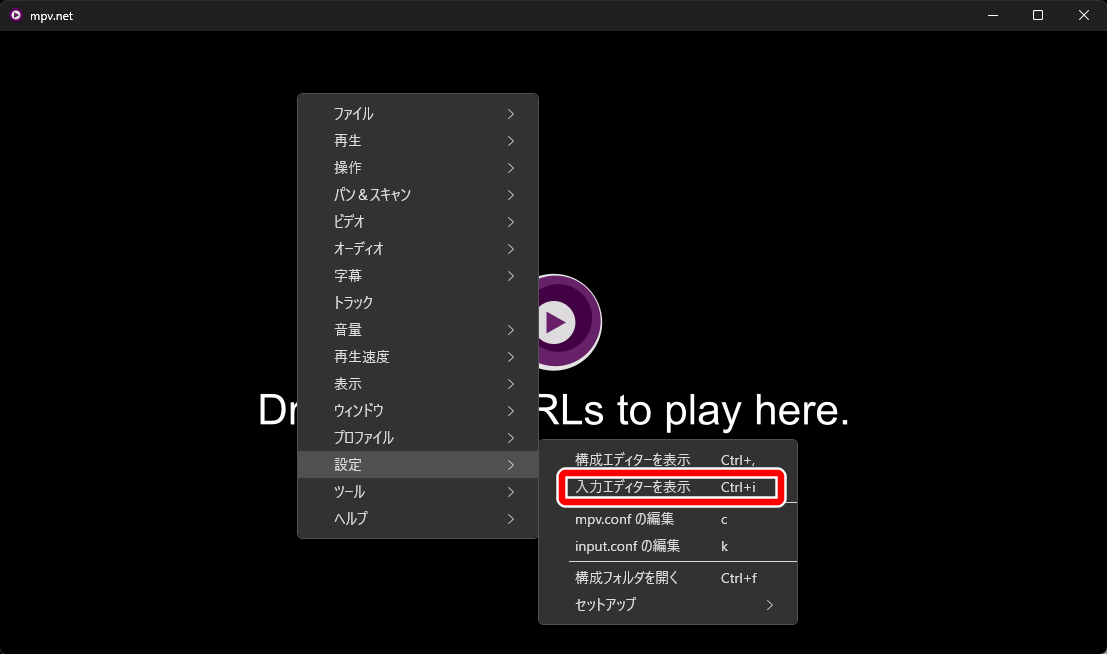Maximize the mpv.net window
Screen dimensions: 1107x654
point(1038,15)
